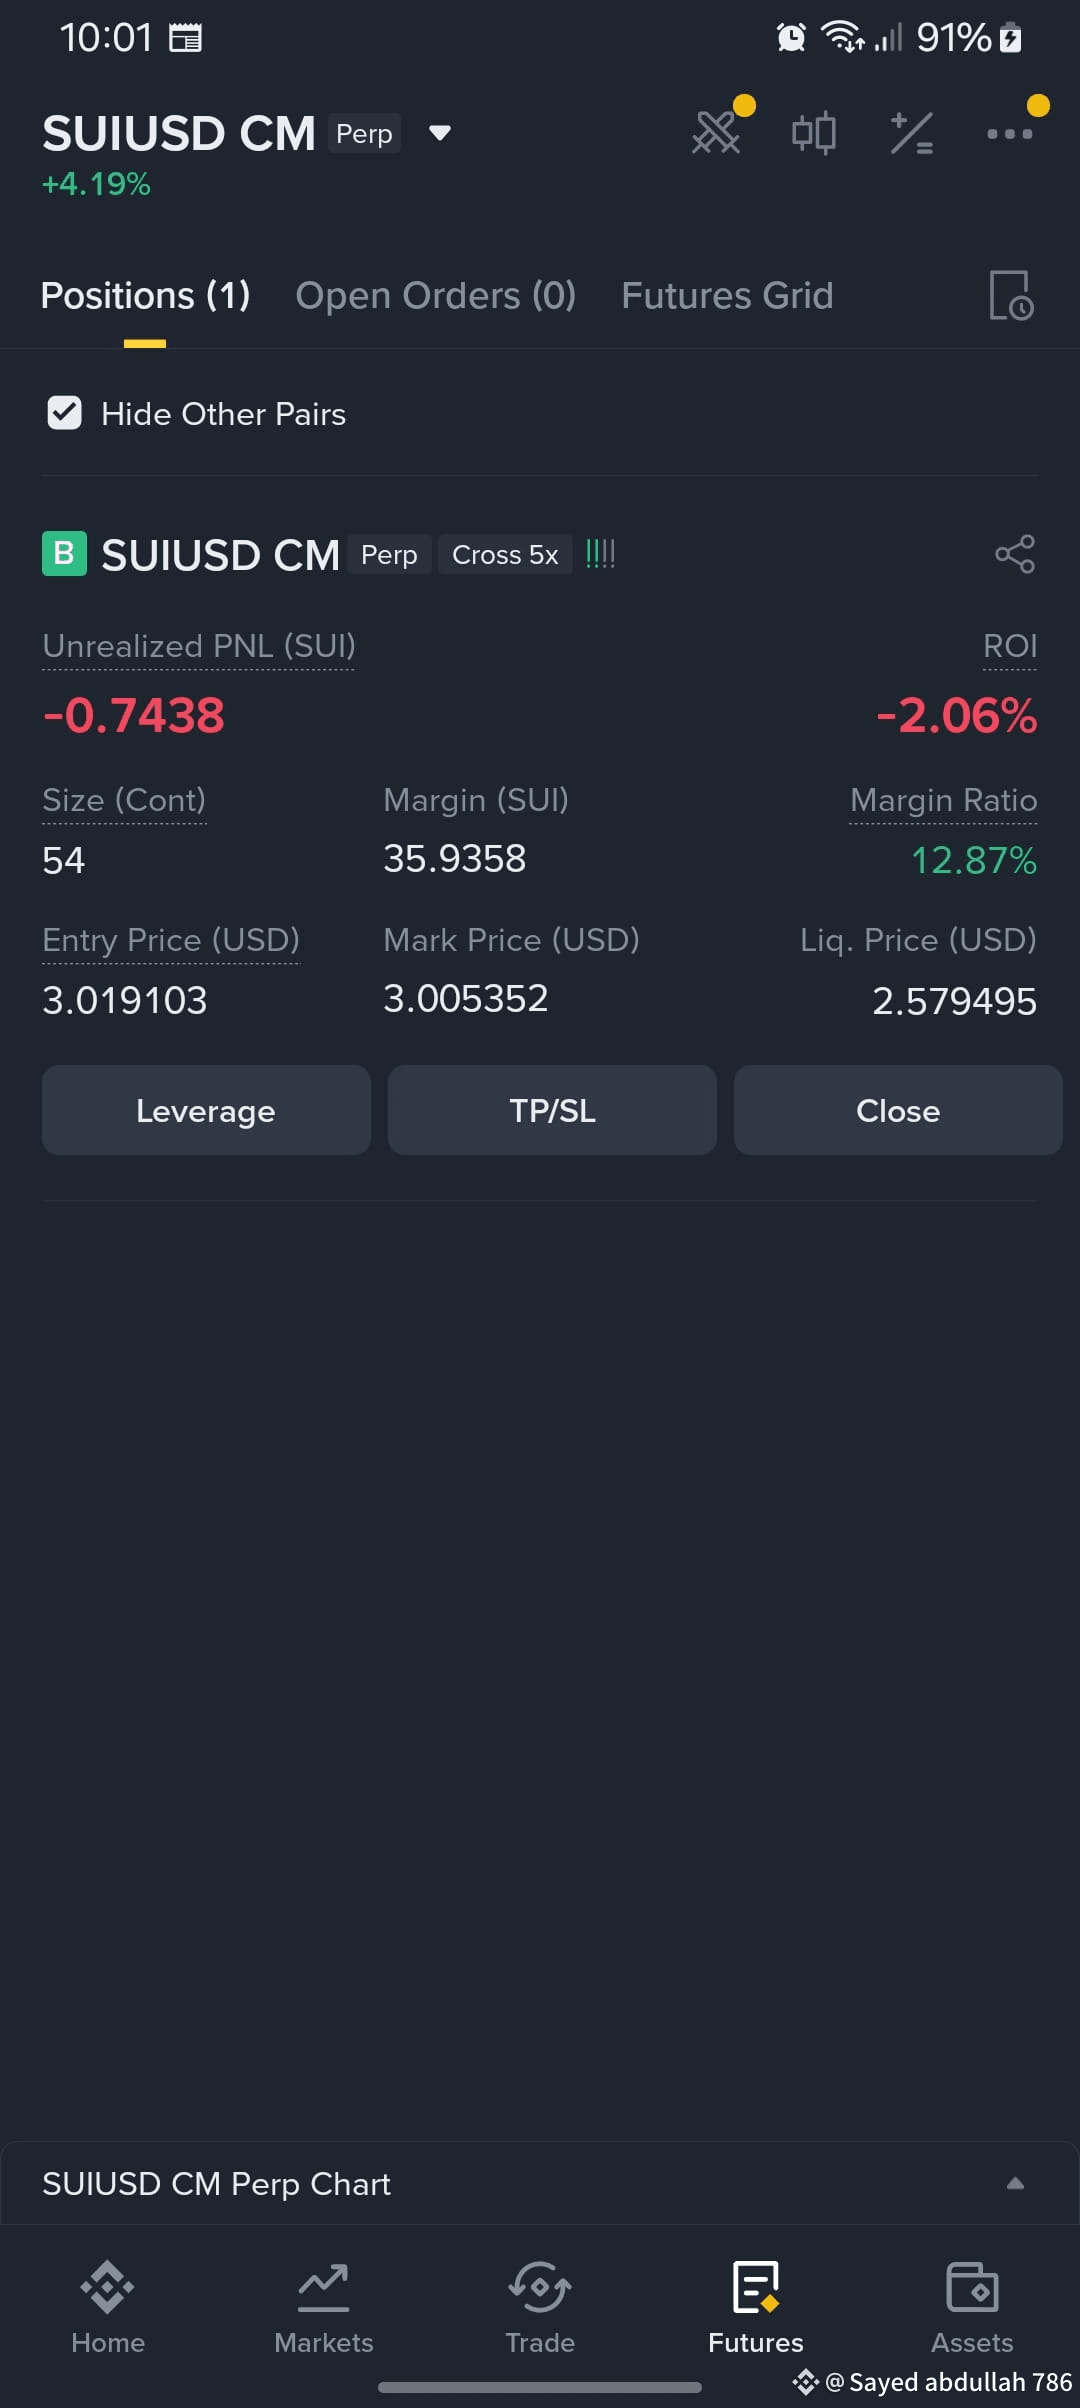
Task: Tap the crossed-swords battle icon
Action: 716,132
